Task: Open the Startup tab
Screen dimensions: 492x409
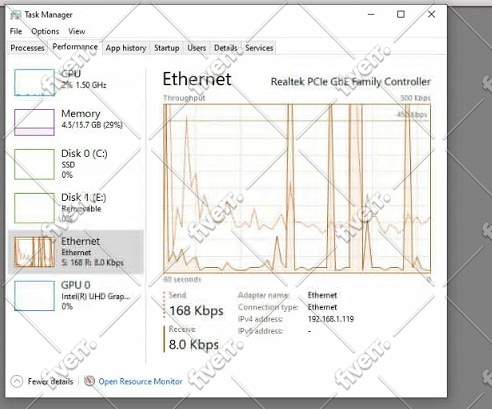Action: click(x=167, y=48)
